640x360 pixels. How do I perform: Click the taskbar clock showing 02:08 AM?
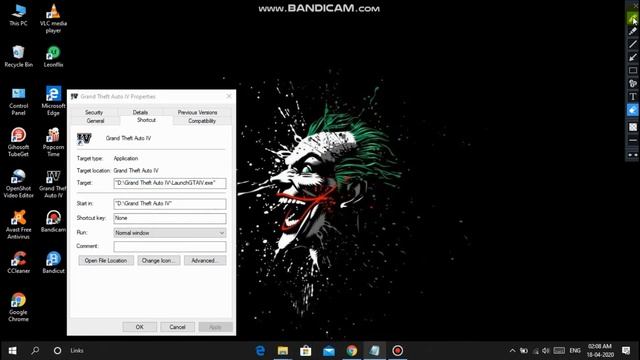pyautogui.click(x=600, y=351)
